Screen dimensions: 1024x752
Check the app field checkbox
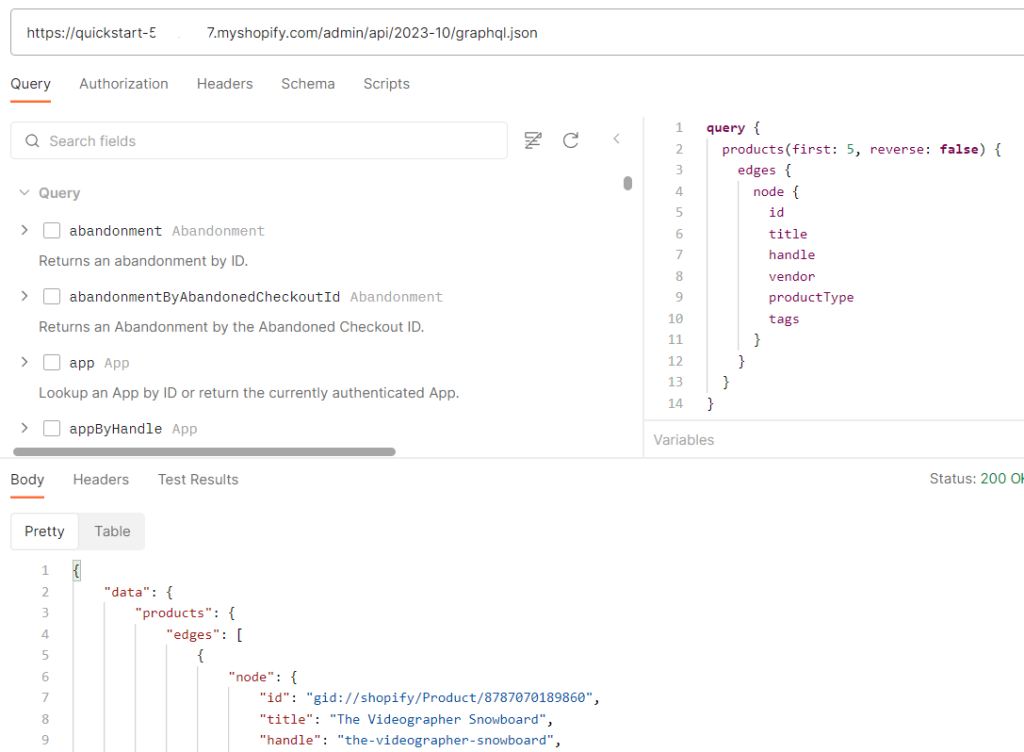point(52,363)
